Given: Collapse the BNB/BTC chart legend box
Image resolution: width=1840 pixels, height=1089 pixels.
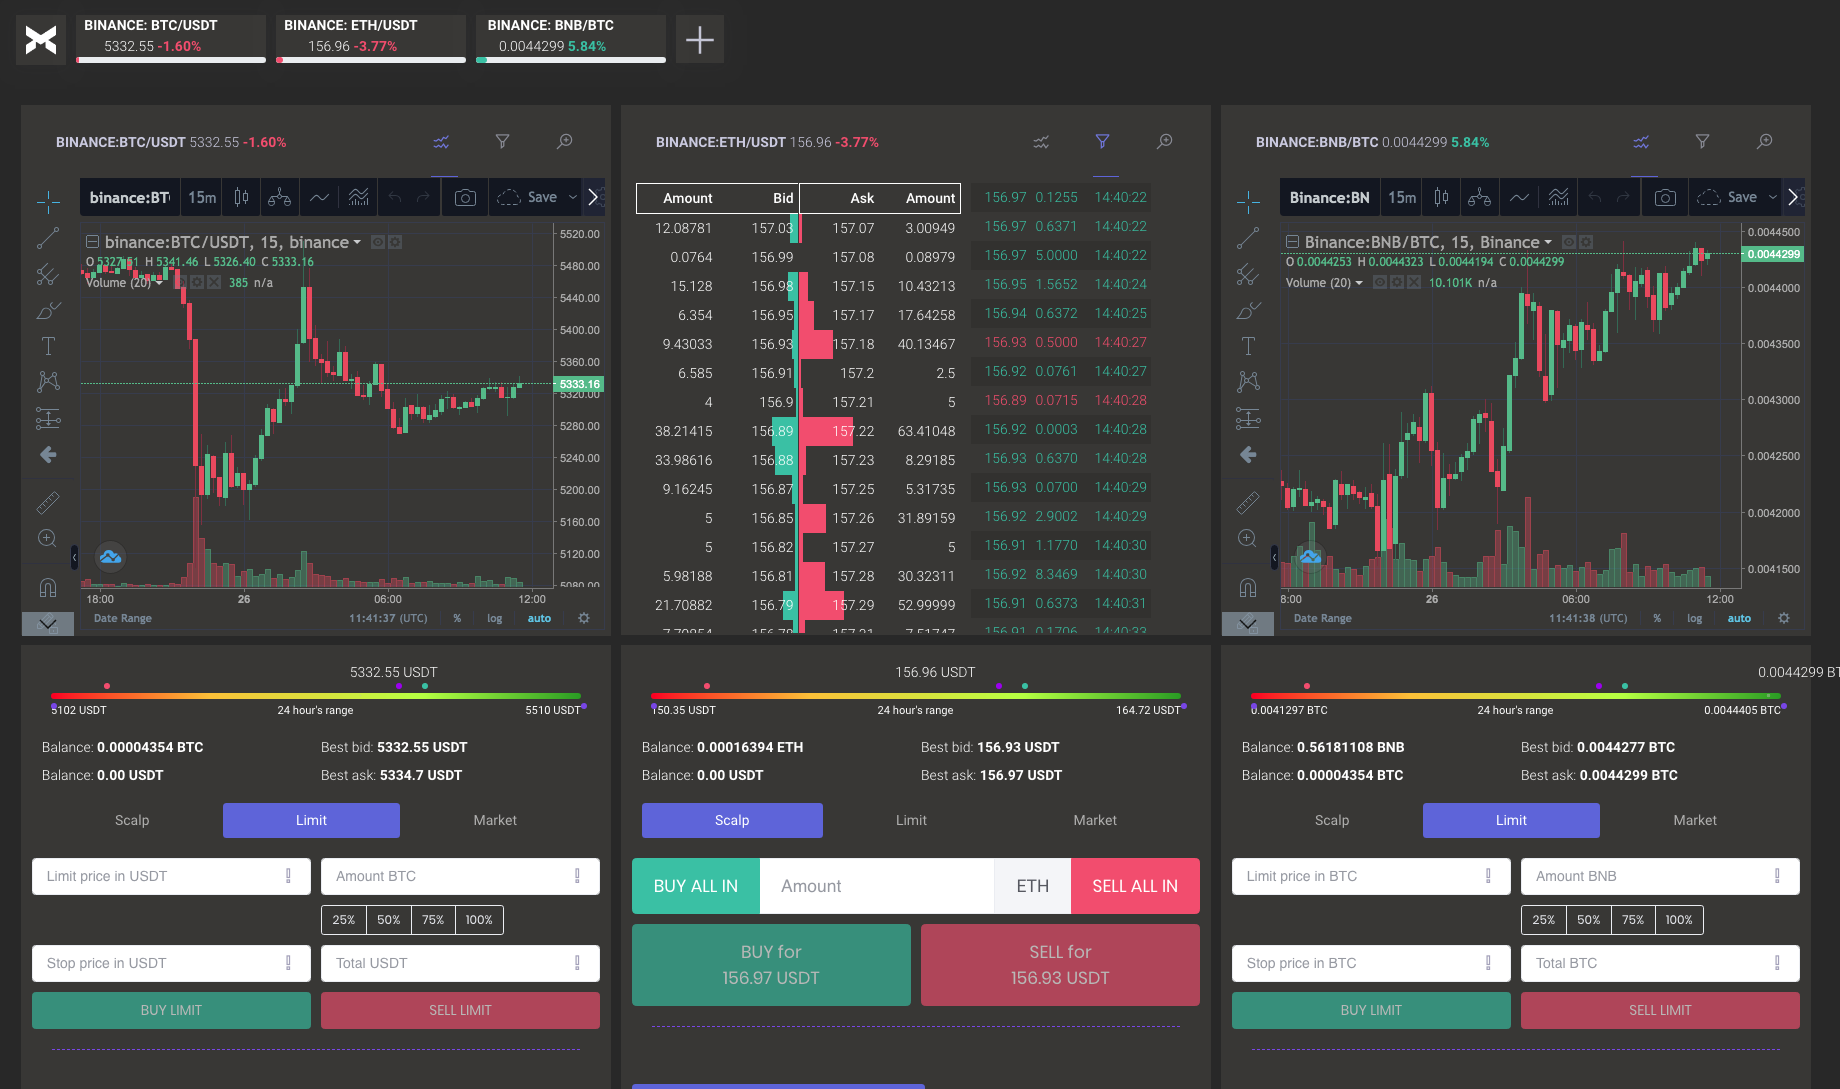Looking at the screenshot, I should [1292, 242].
